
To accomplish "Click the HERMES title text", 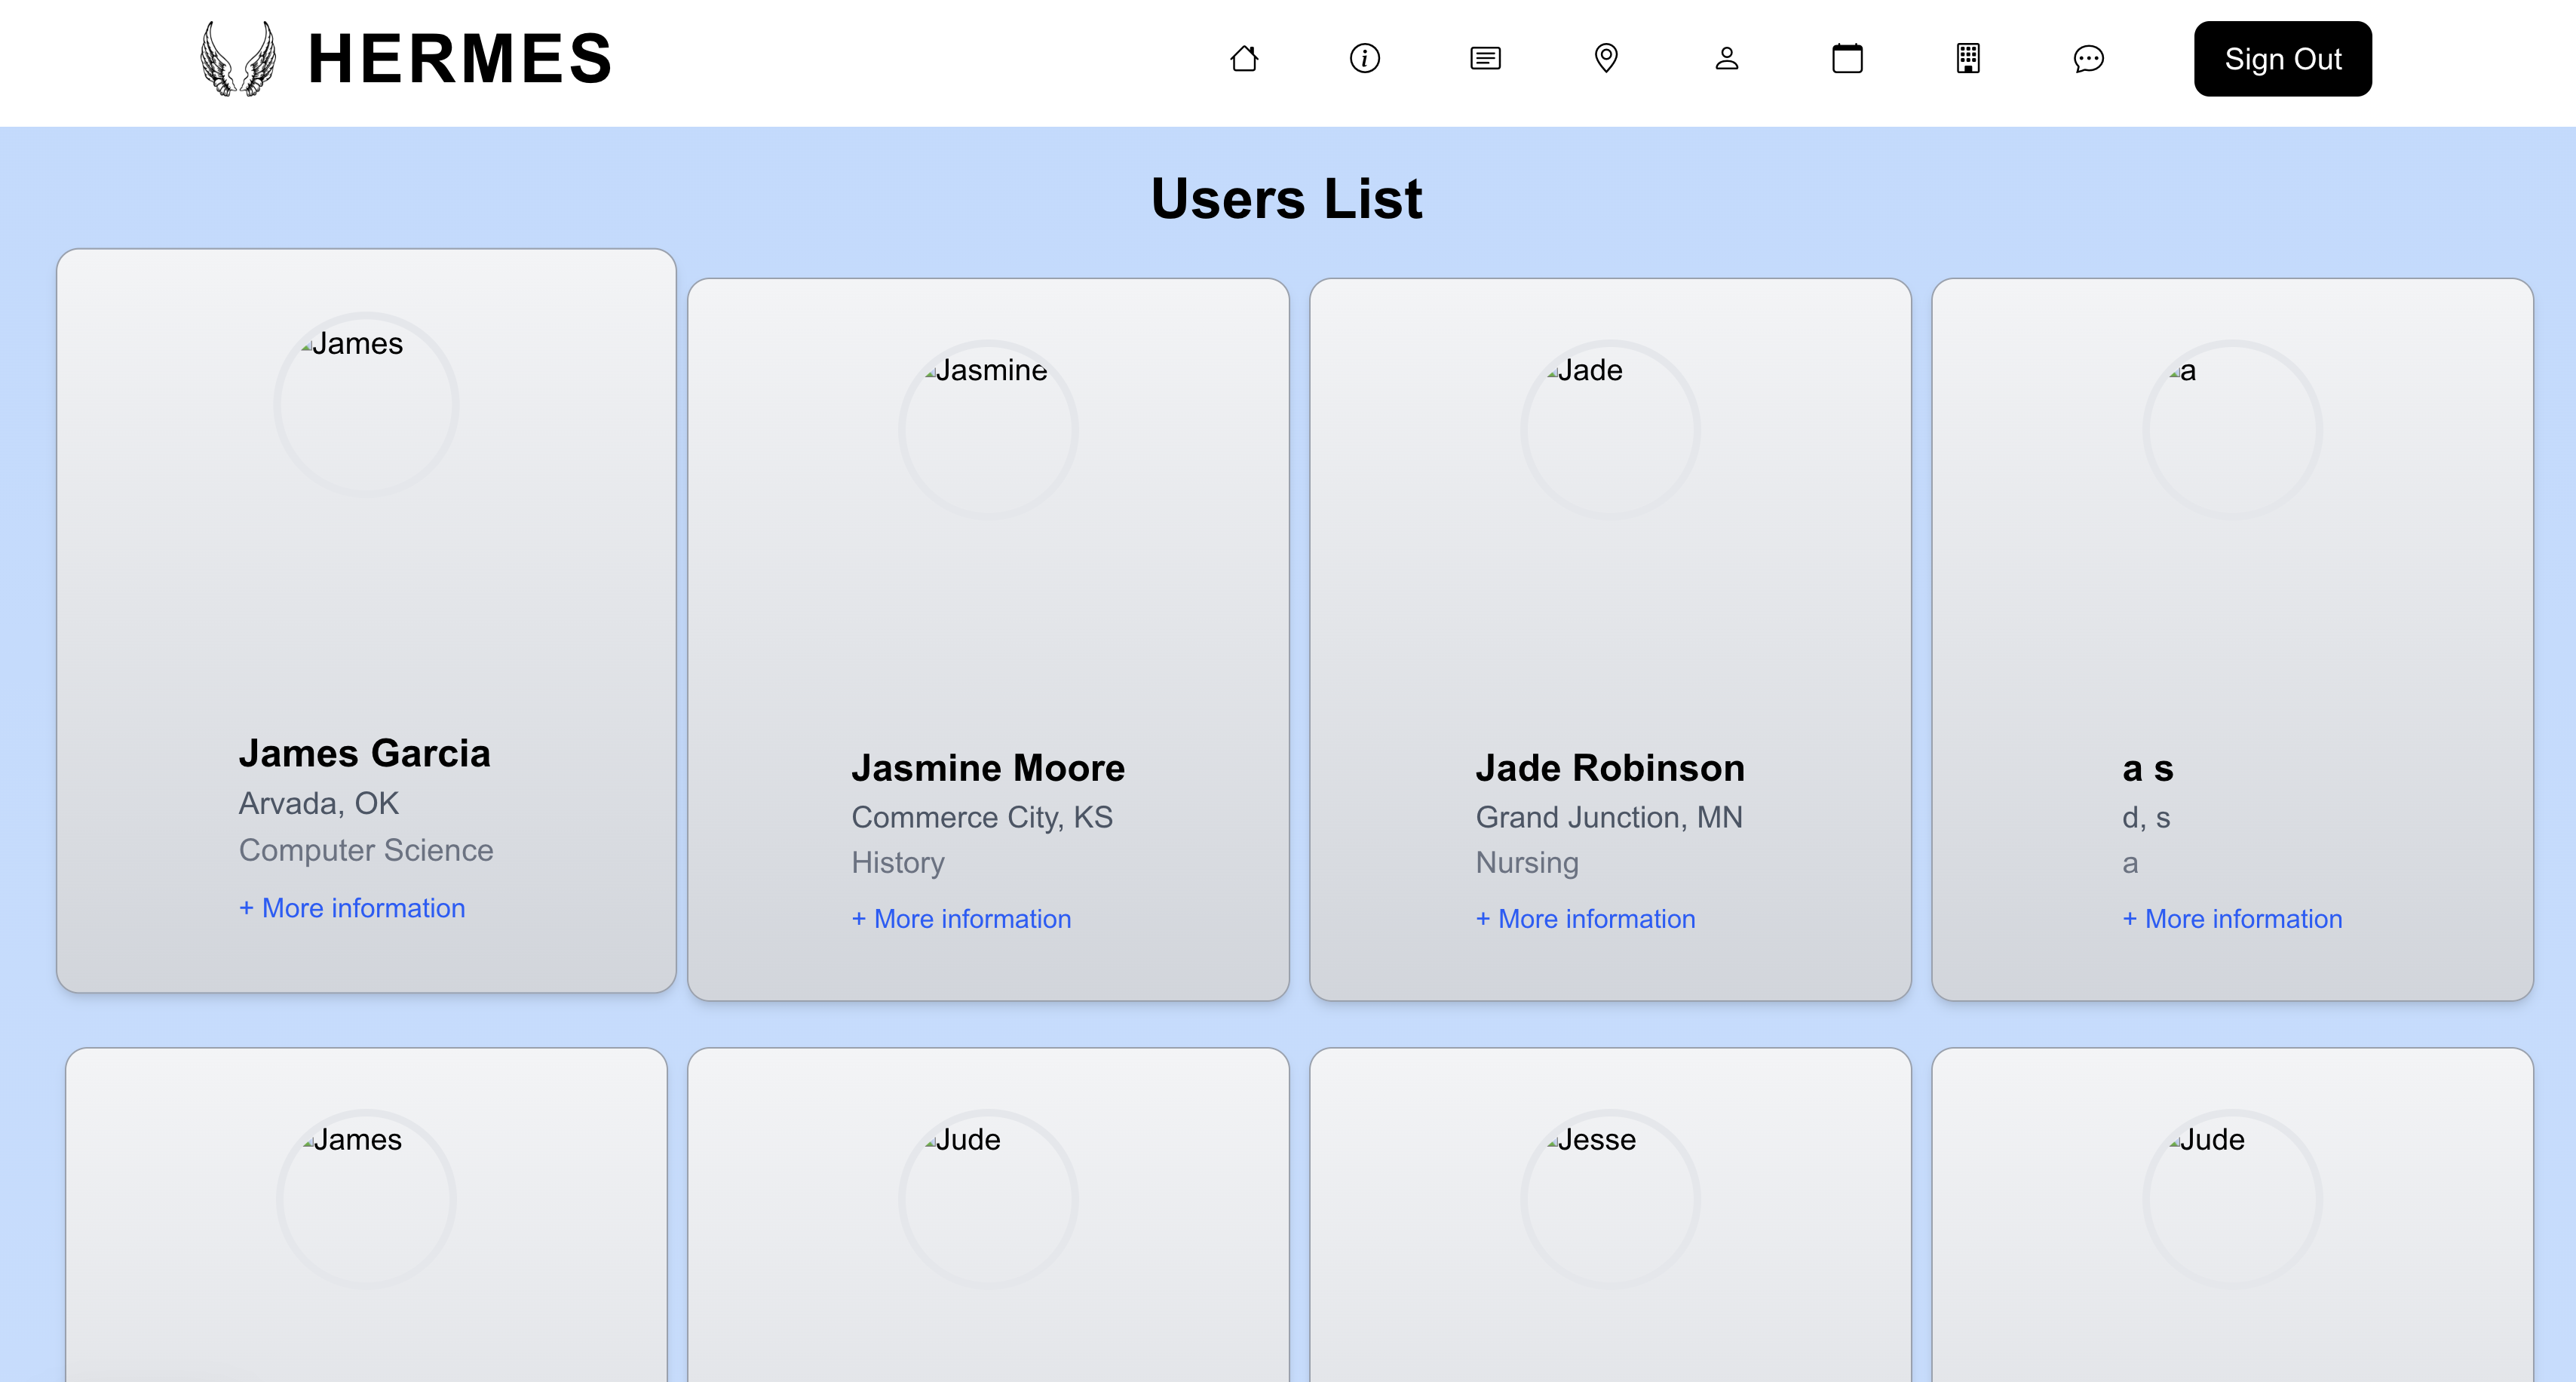I will point(460,59).
